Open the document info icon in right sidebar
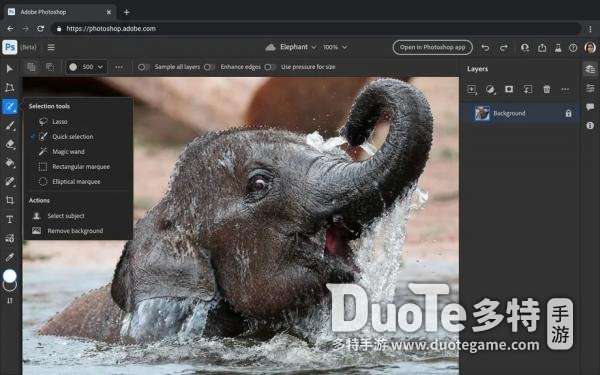The height and width of the screenshot is (375, 600). click(590, 125)
